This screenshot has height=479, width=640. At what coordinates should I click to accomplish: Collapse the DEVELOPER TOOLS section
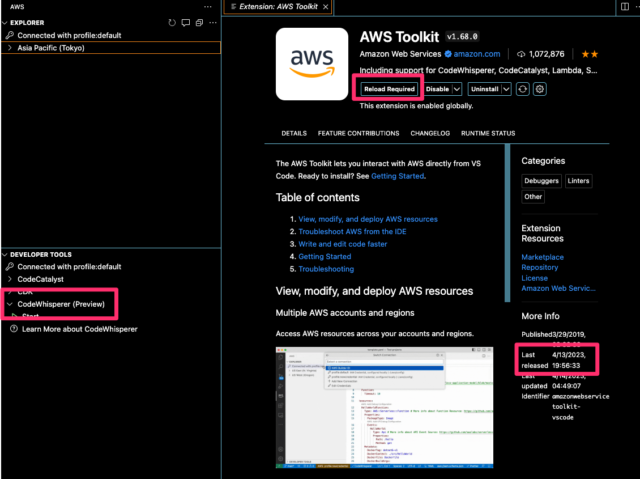(x=4, y=255)
